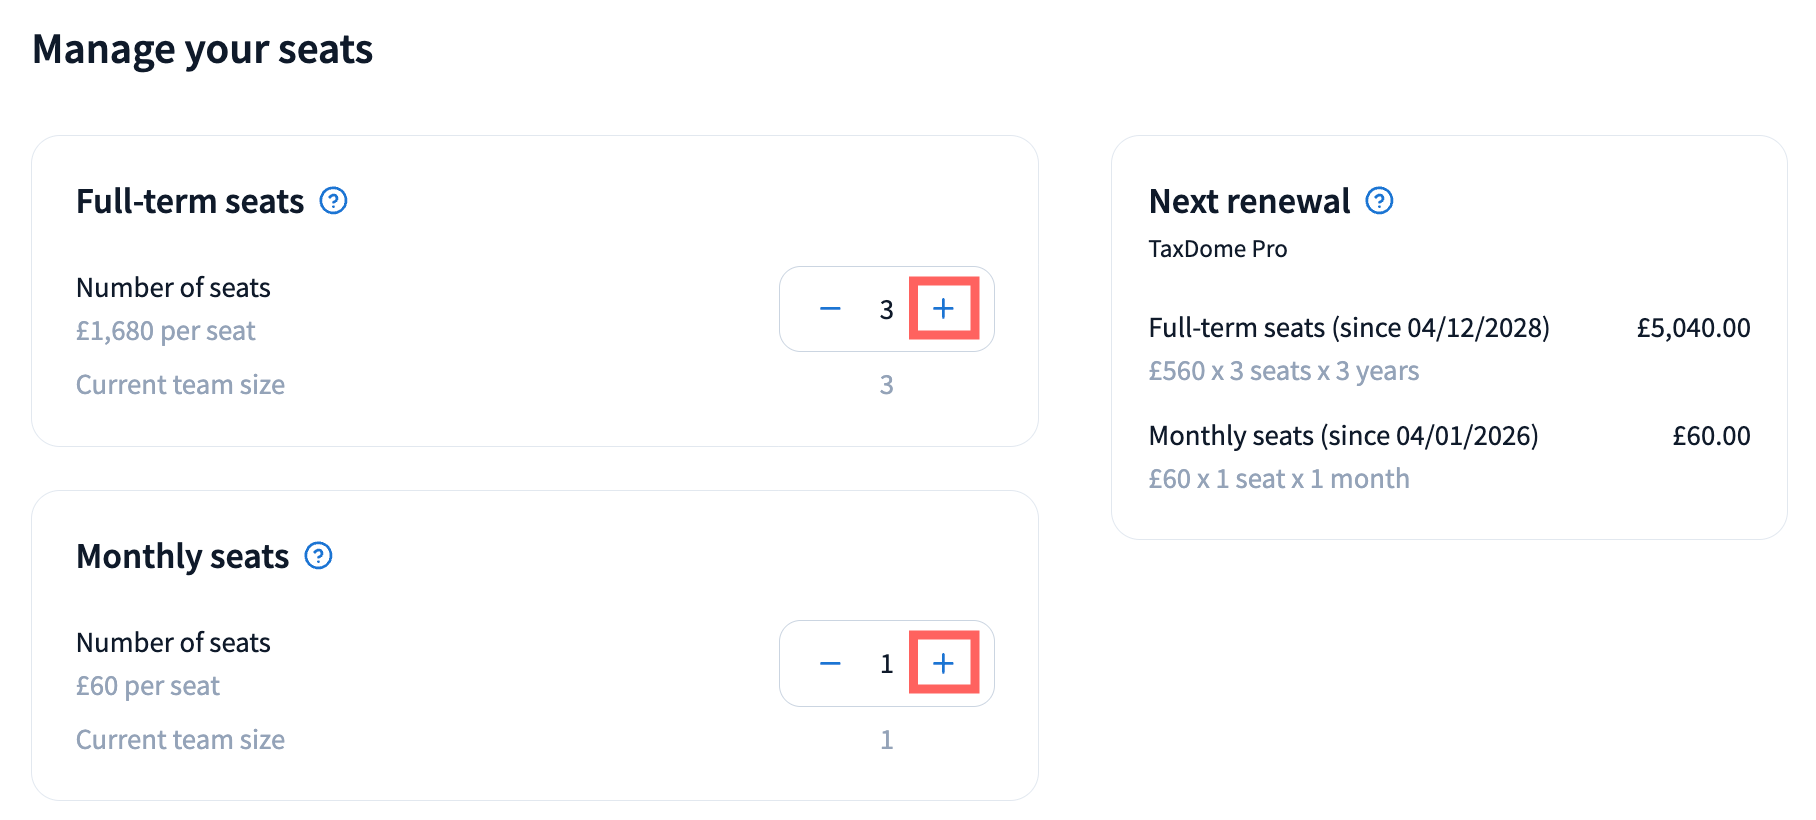Click the "£1,680 per seat" price text

[166, 331]
